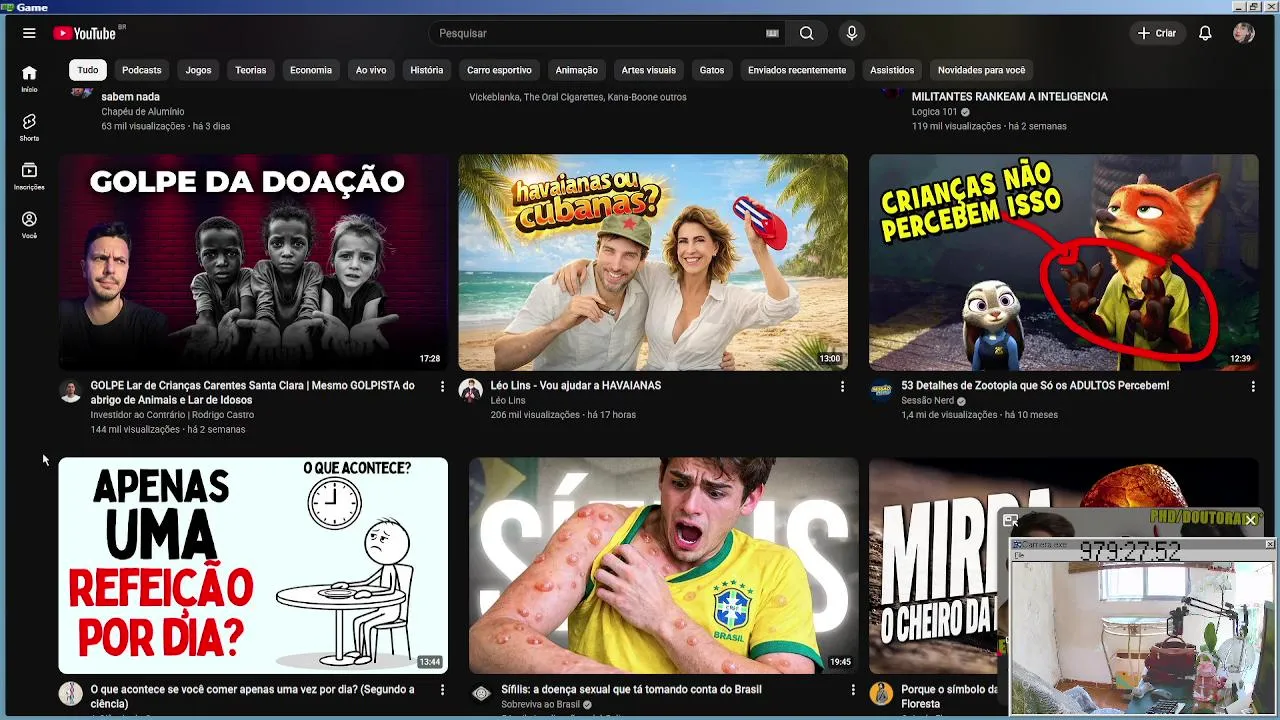This screenshot has height=720, width=1280.
Task: Select the Gatos filter chip
Action: tap(712, 70)
